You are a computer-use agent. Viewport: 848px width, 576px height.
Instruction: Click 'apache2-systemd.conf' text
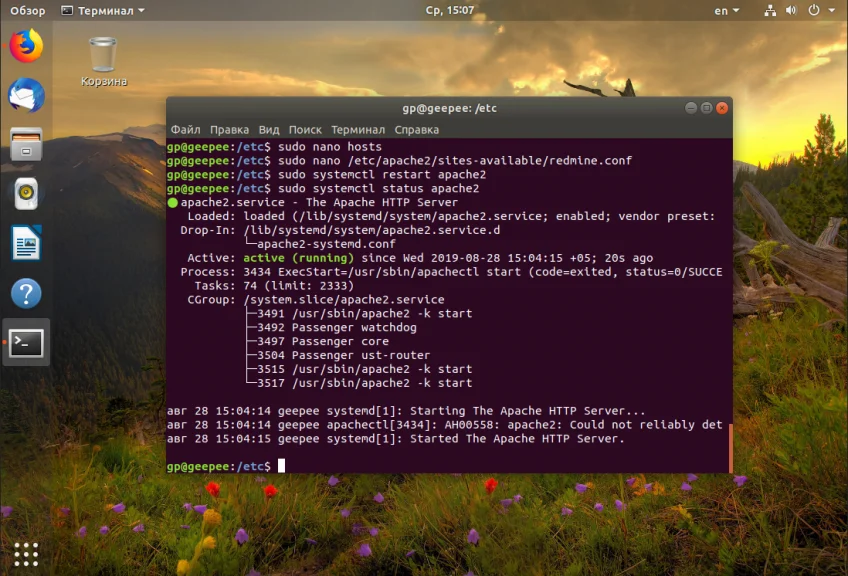pyautogui.click(x=326, y=244)
